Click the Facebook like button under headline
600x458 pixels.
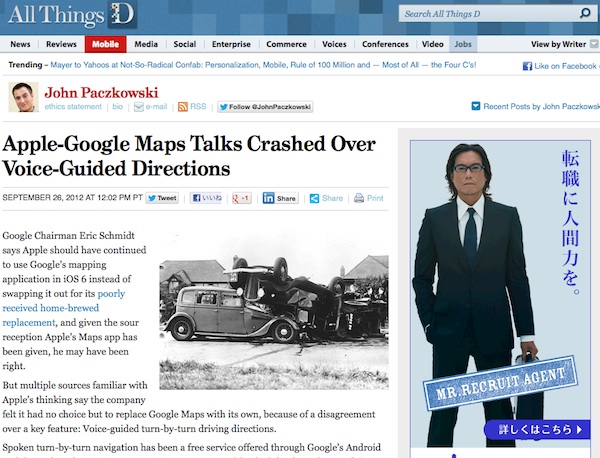point(207,198)
